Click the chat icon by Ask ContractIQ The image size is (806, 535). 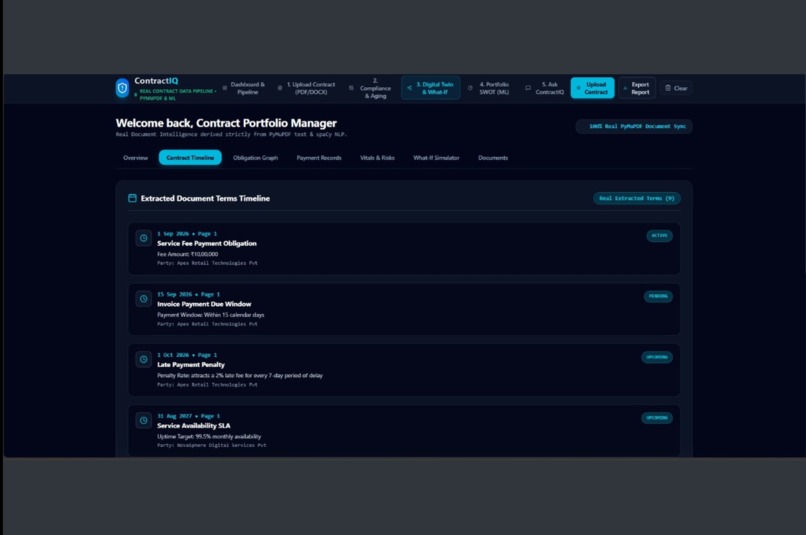click(x=528, y=88)
